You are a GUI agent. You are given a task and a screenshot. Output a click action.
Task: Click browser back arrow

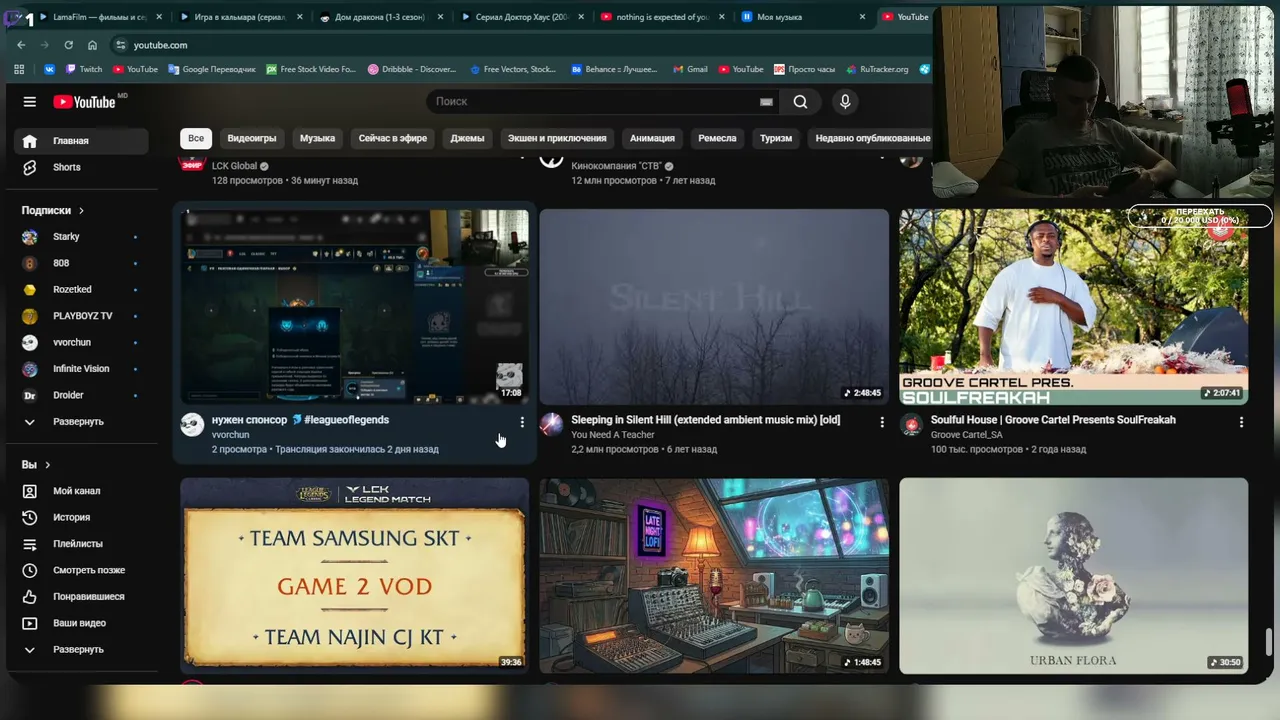pos(21,45)
